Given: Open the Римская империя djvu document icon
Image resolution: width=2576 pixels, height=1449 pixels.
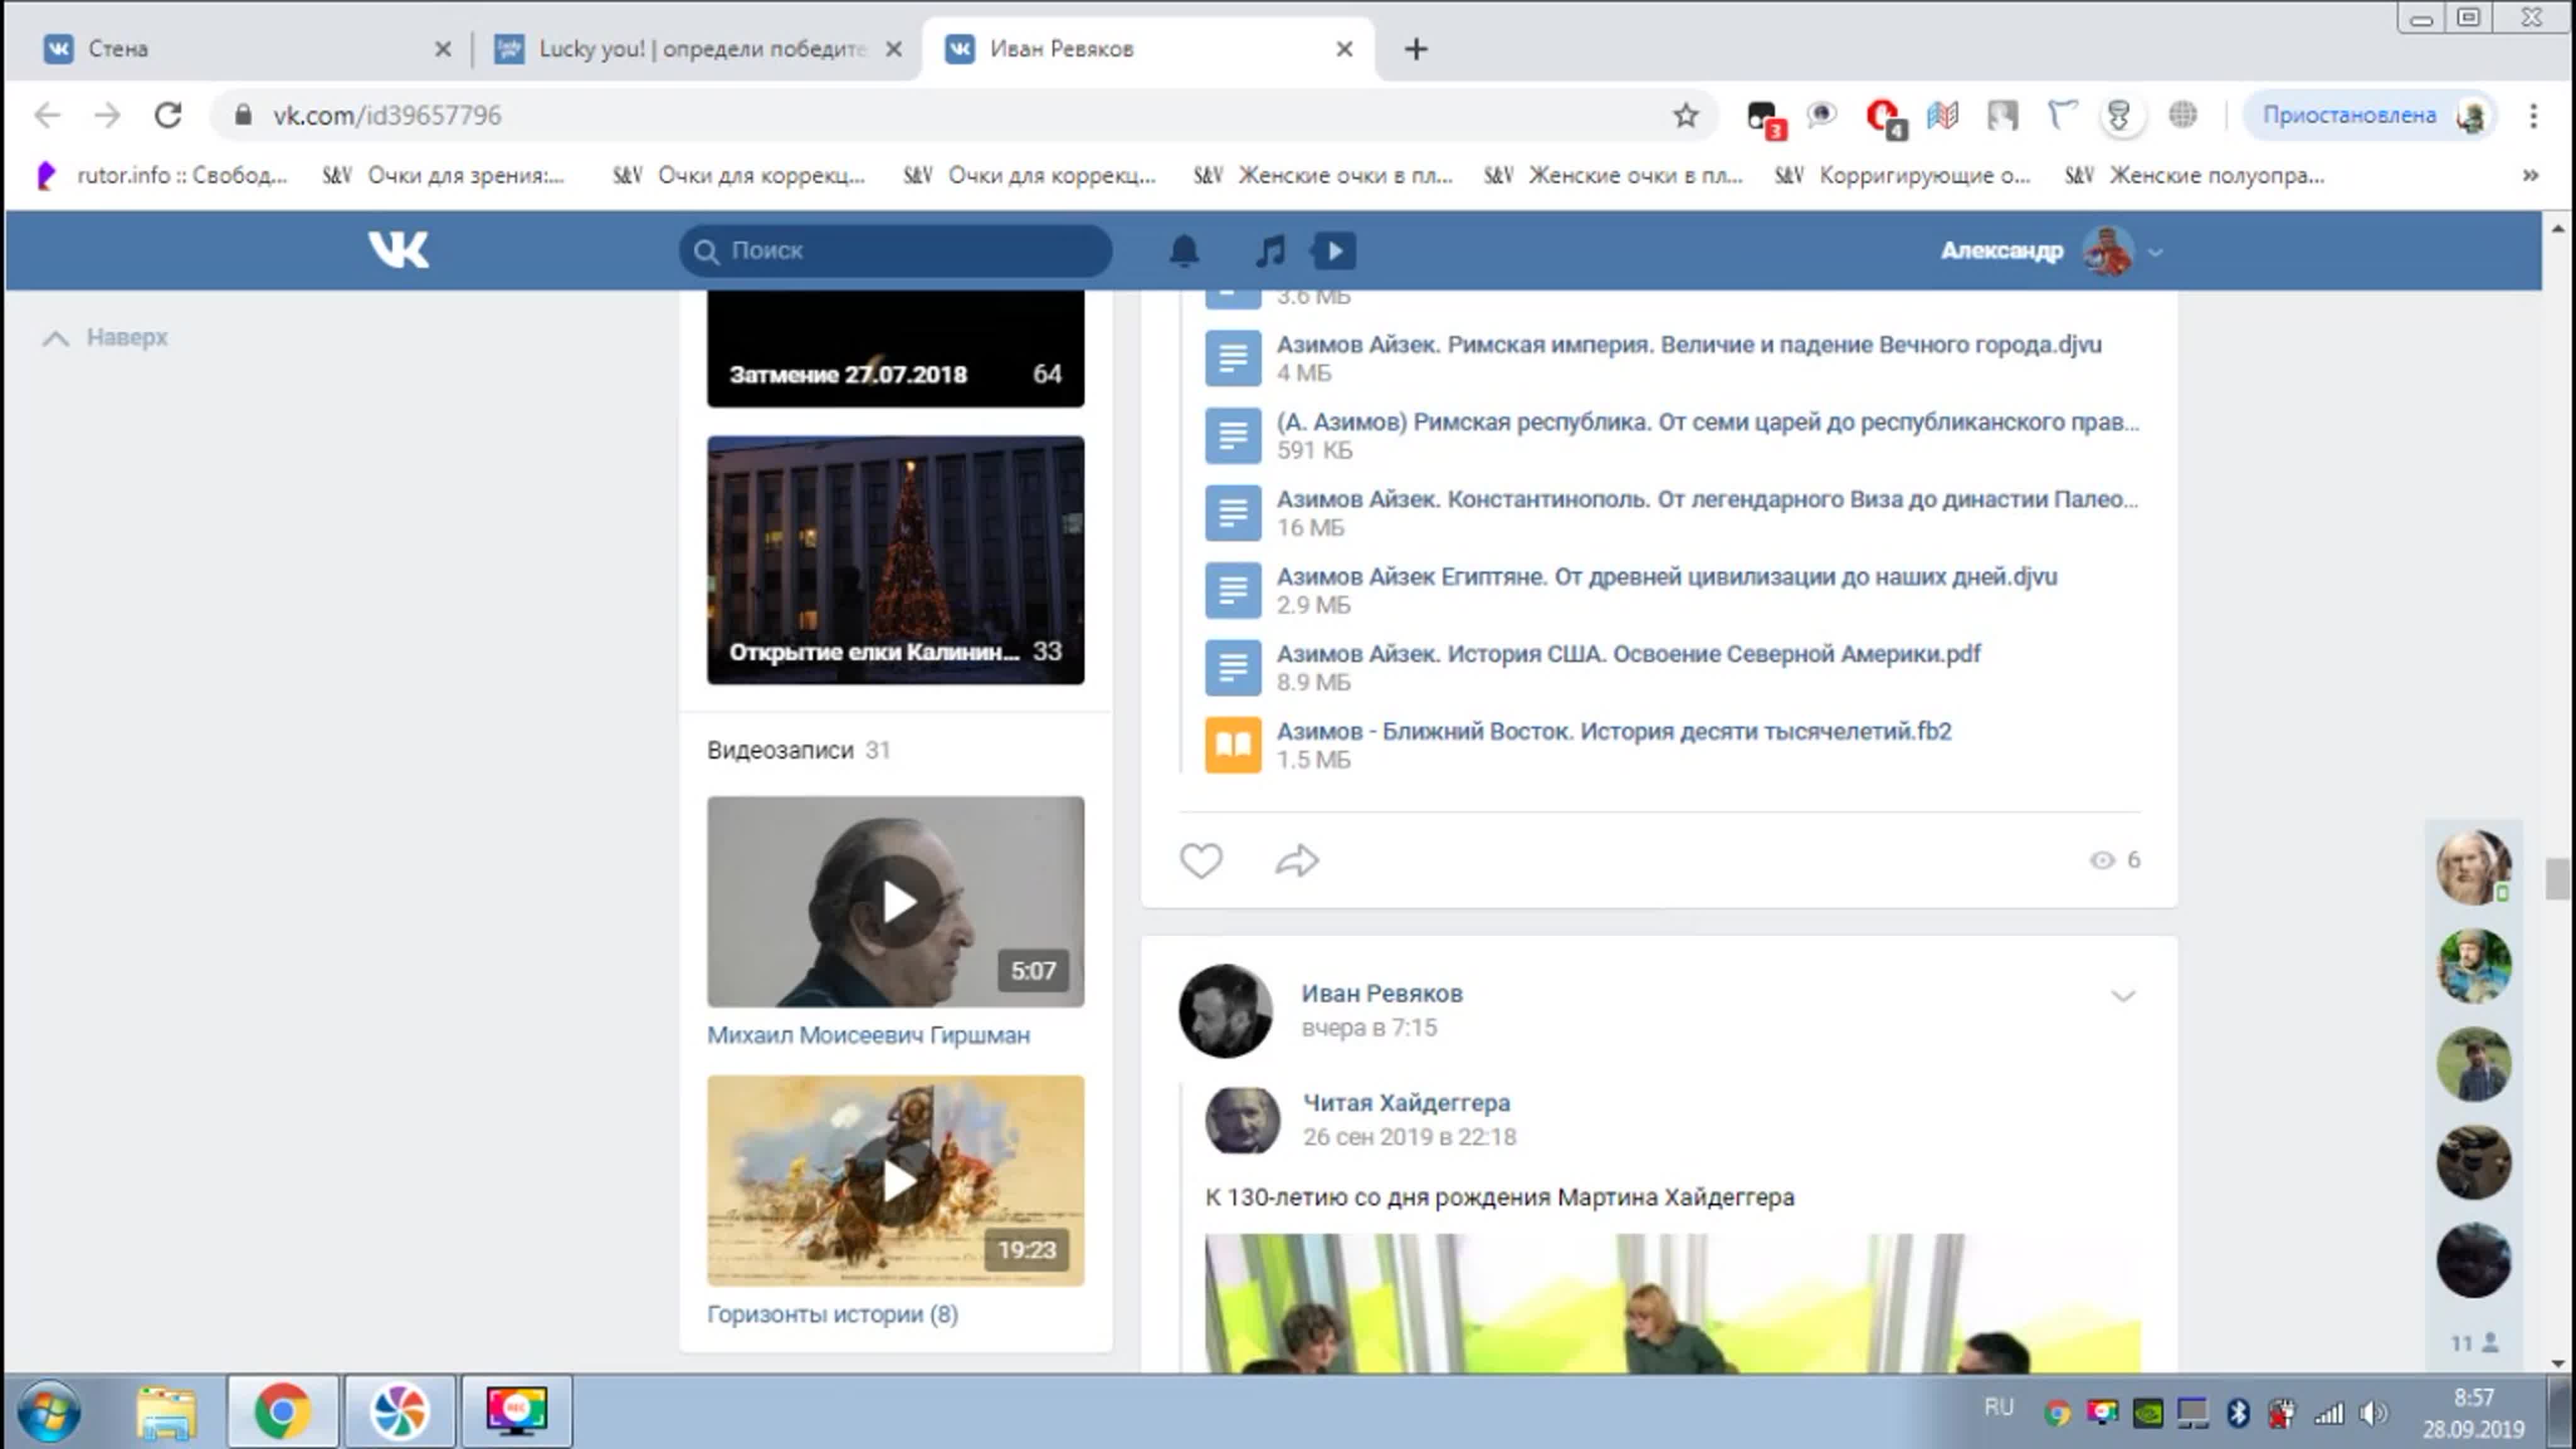Looking at the screenshot, I should (1232, 357).
